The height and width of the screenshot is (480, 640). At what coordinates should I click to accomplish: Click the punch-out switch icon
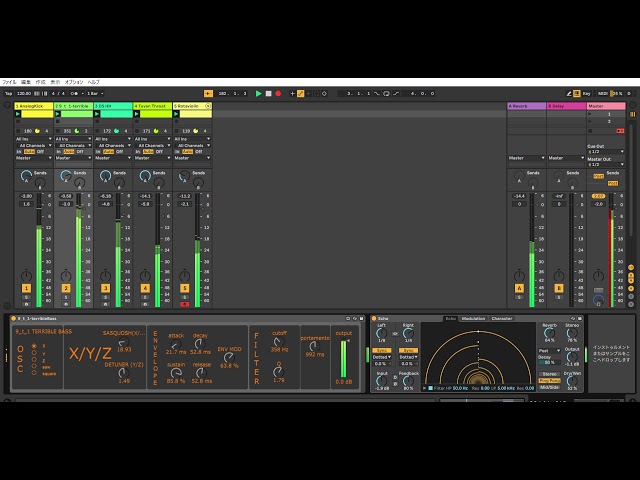tap(396, 93)
